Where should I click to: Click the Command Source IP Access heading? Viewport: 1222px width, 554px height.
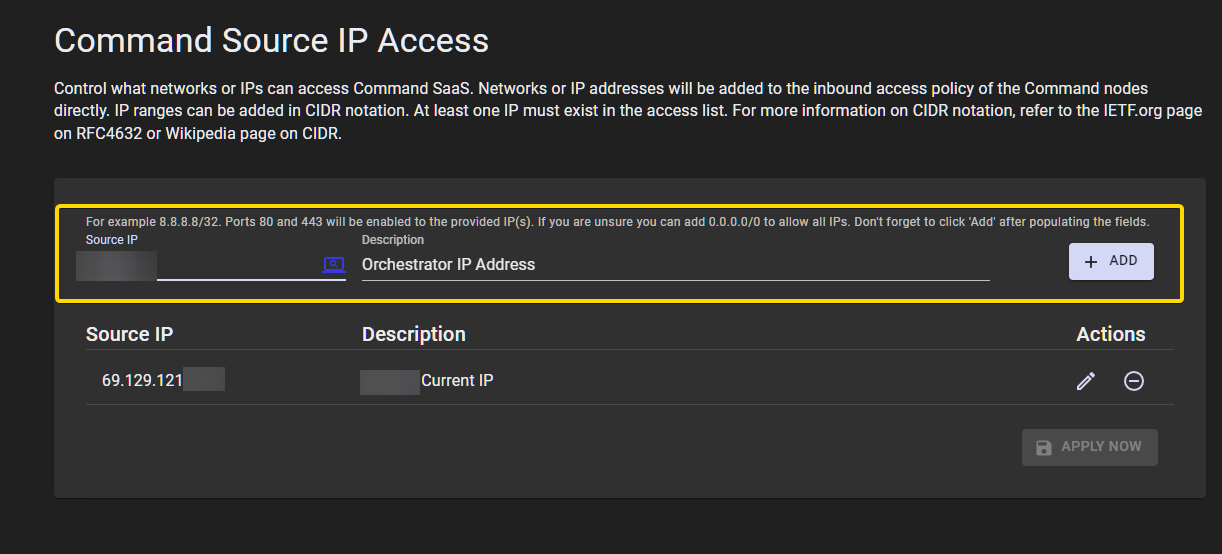pyautogui.click(x=271, y=40)
